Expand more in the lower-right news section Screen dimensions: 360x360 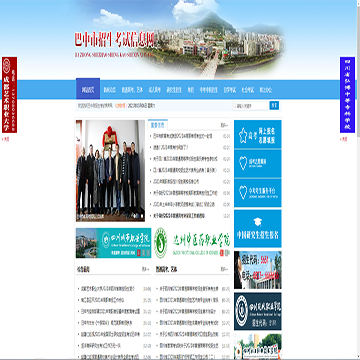pyautogui.click(x=224, y=269)
